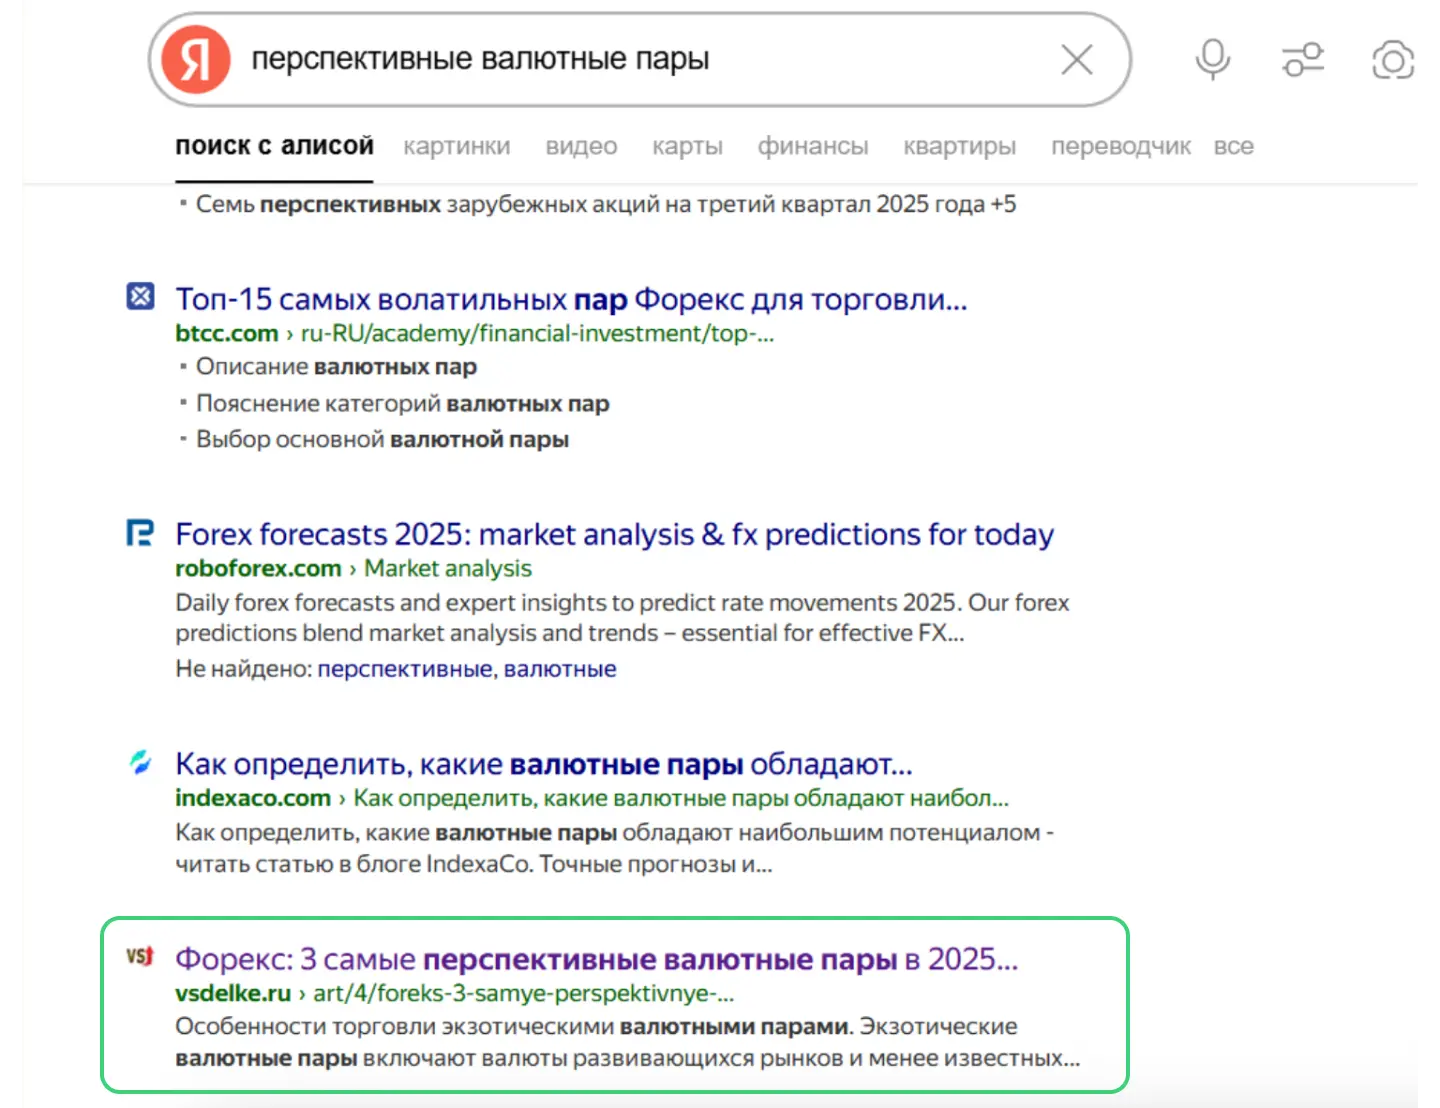Viewport: 1440px width, 1108px height.
Task: Click the btcc.com favicon
Action: [x=140, y=297]
